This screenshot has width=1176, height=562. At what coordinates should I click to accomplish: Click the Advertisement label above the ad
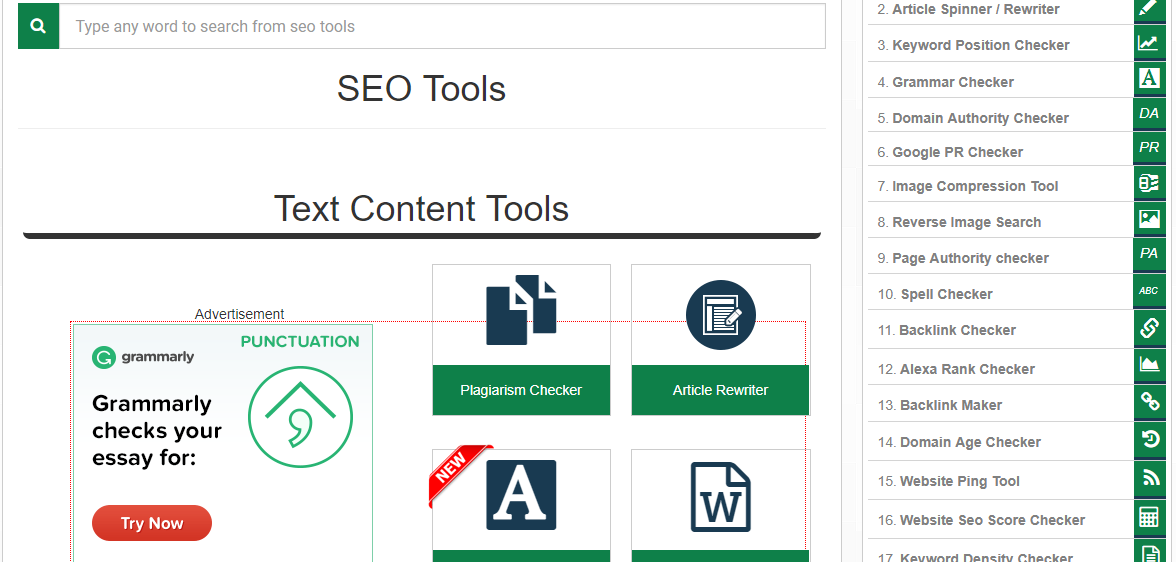click(x=239, y=314)
